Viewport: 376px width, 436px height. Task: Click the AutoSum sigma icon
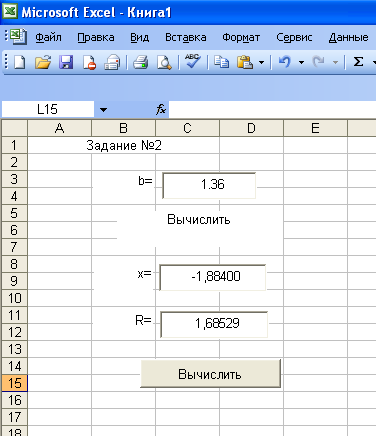click(358, 62)
